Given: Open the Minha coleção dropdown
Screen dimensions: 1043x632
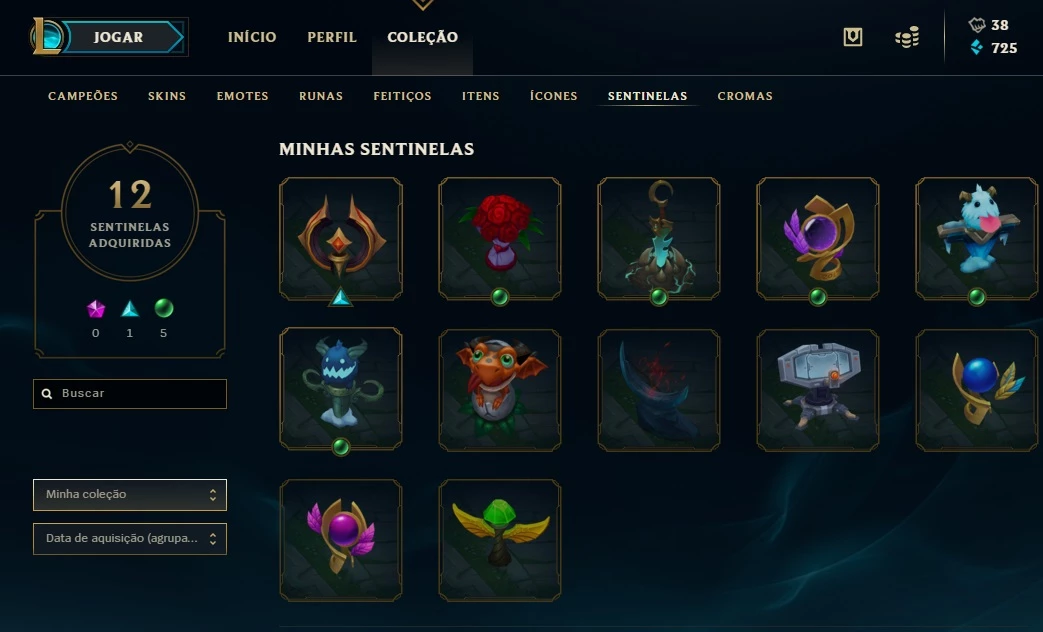Looking at the screenshot, I should [x=130, y=495].
